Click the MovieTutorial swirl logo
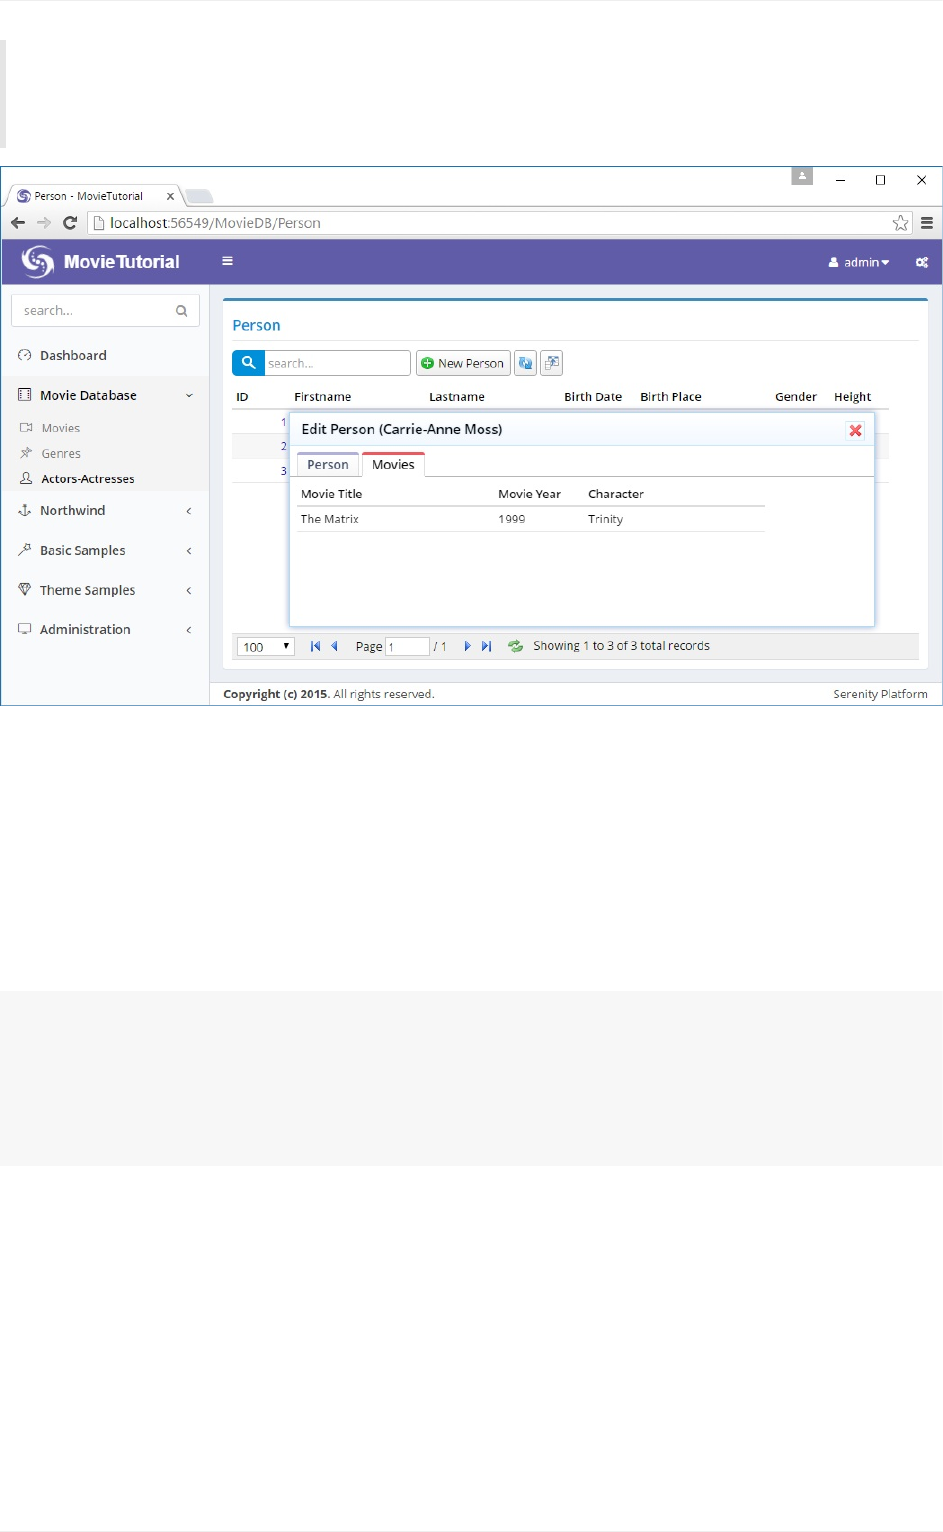The width and height of the screenshot is (943, 1532). pos(38,261)
